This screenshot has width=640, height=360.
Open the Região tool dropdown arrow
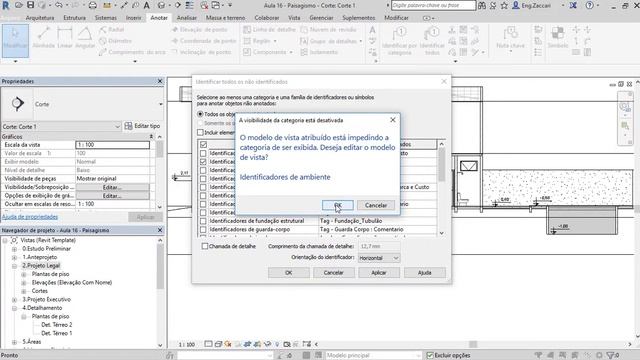[x=275, y=41]
